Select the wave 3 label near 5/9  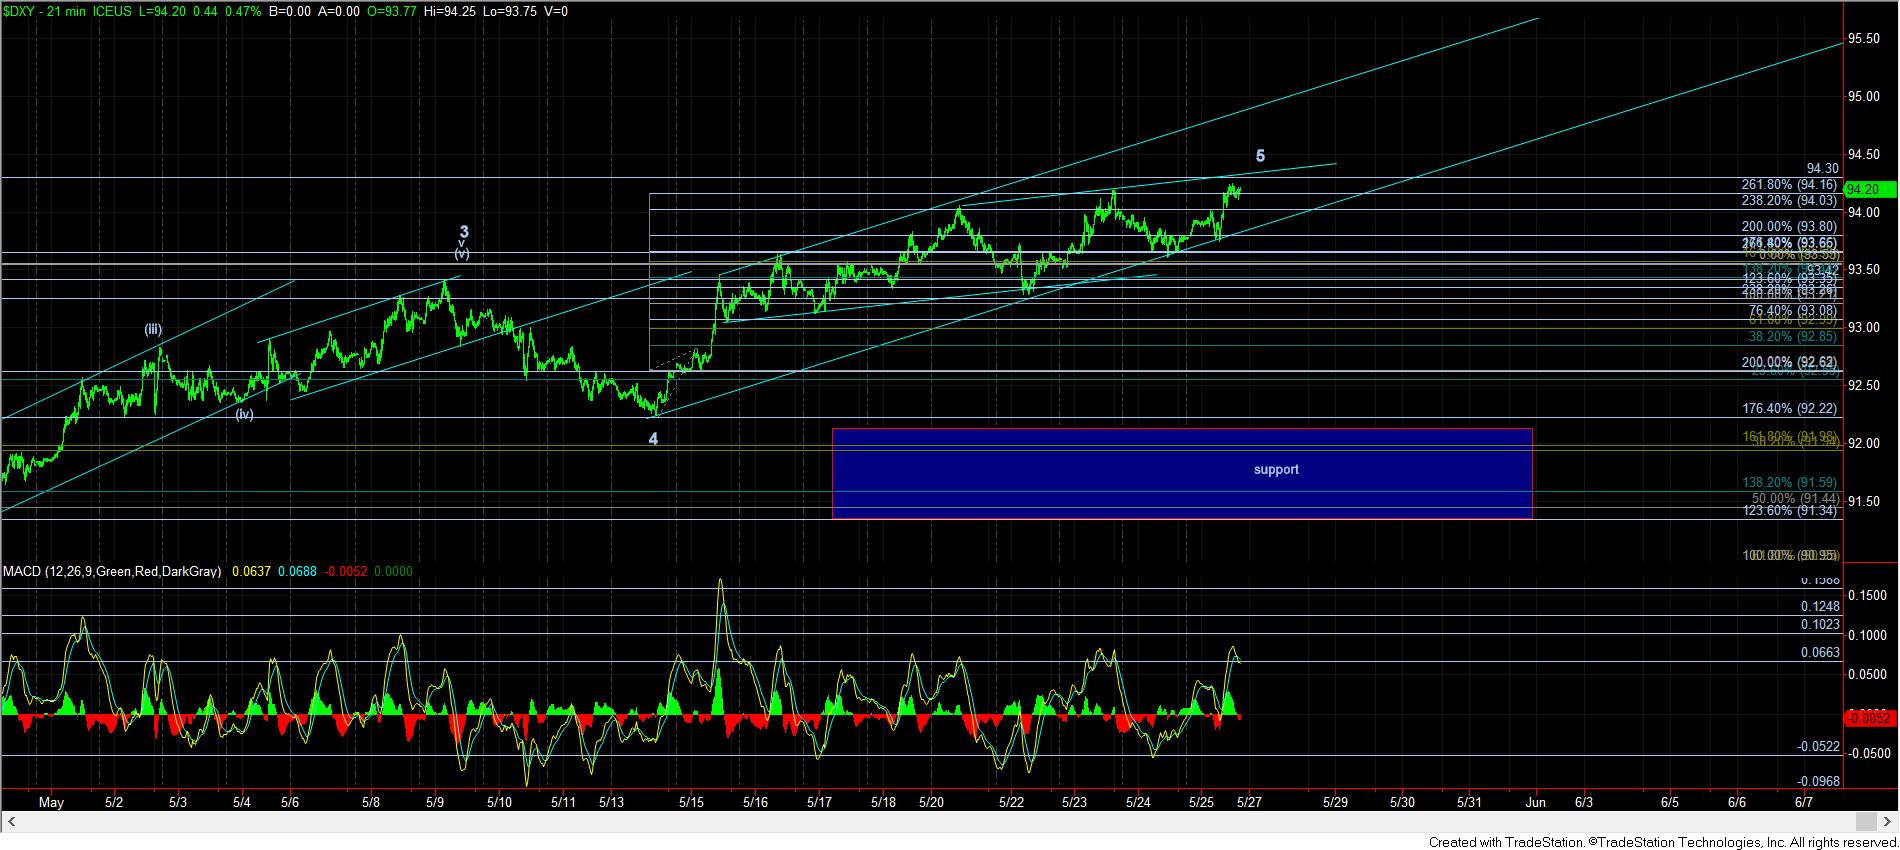464,232
